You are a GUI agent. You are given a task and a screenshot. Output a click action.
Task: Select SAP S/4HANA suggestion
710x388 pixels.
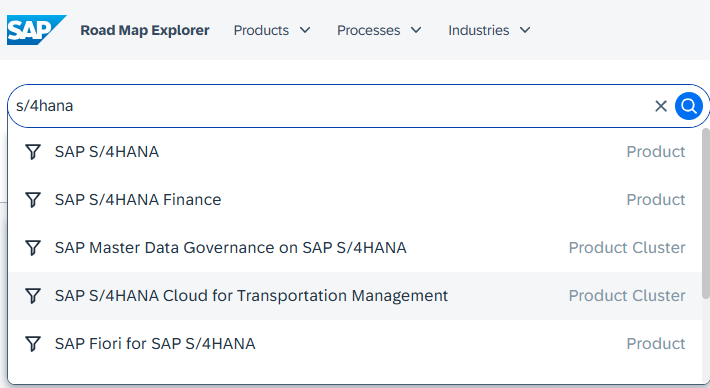[x=355, y=152]
